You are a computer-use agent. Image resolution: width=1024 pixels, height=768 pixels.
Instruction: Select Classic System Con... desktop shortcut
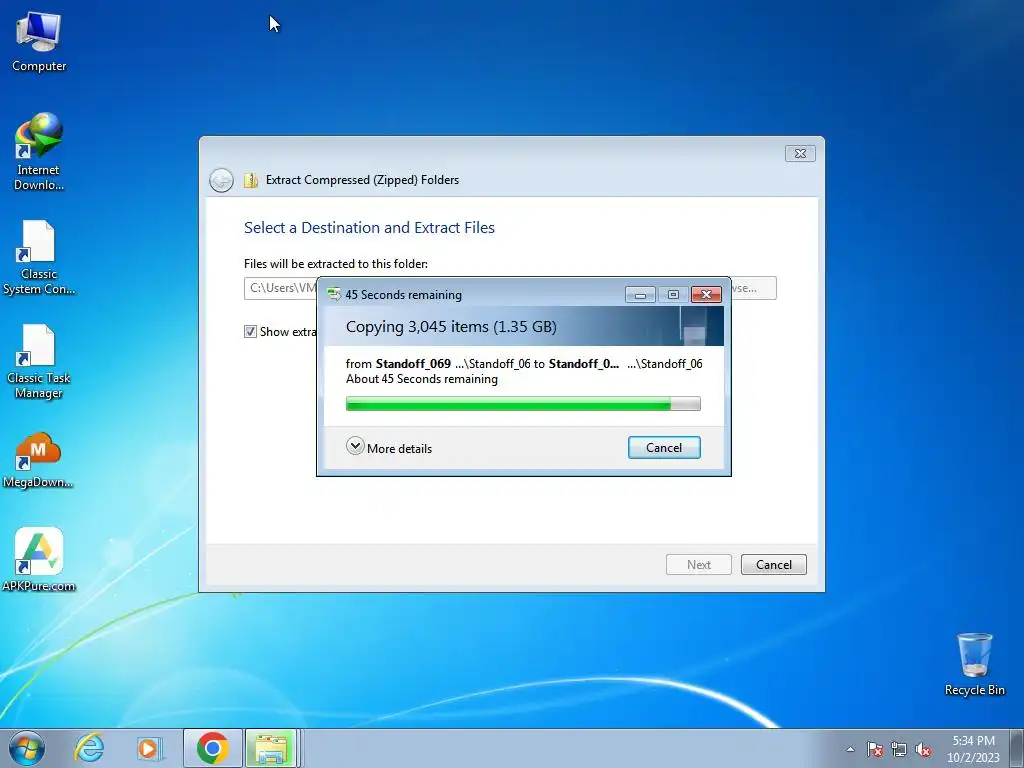click(39, 257)
